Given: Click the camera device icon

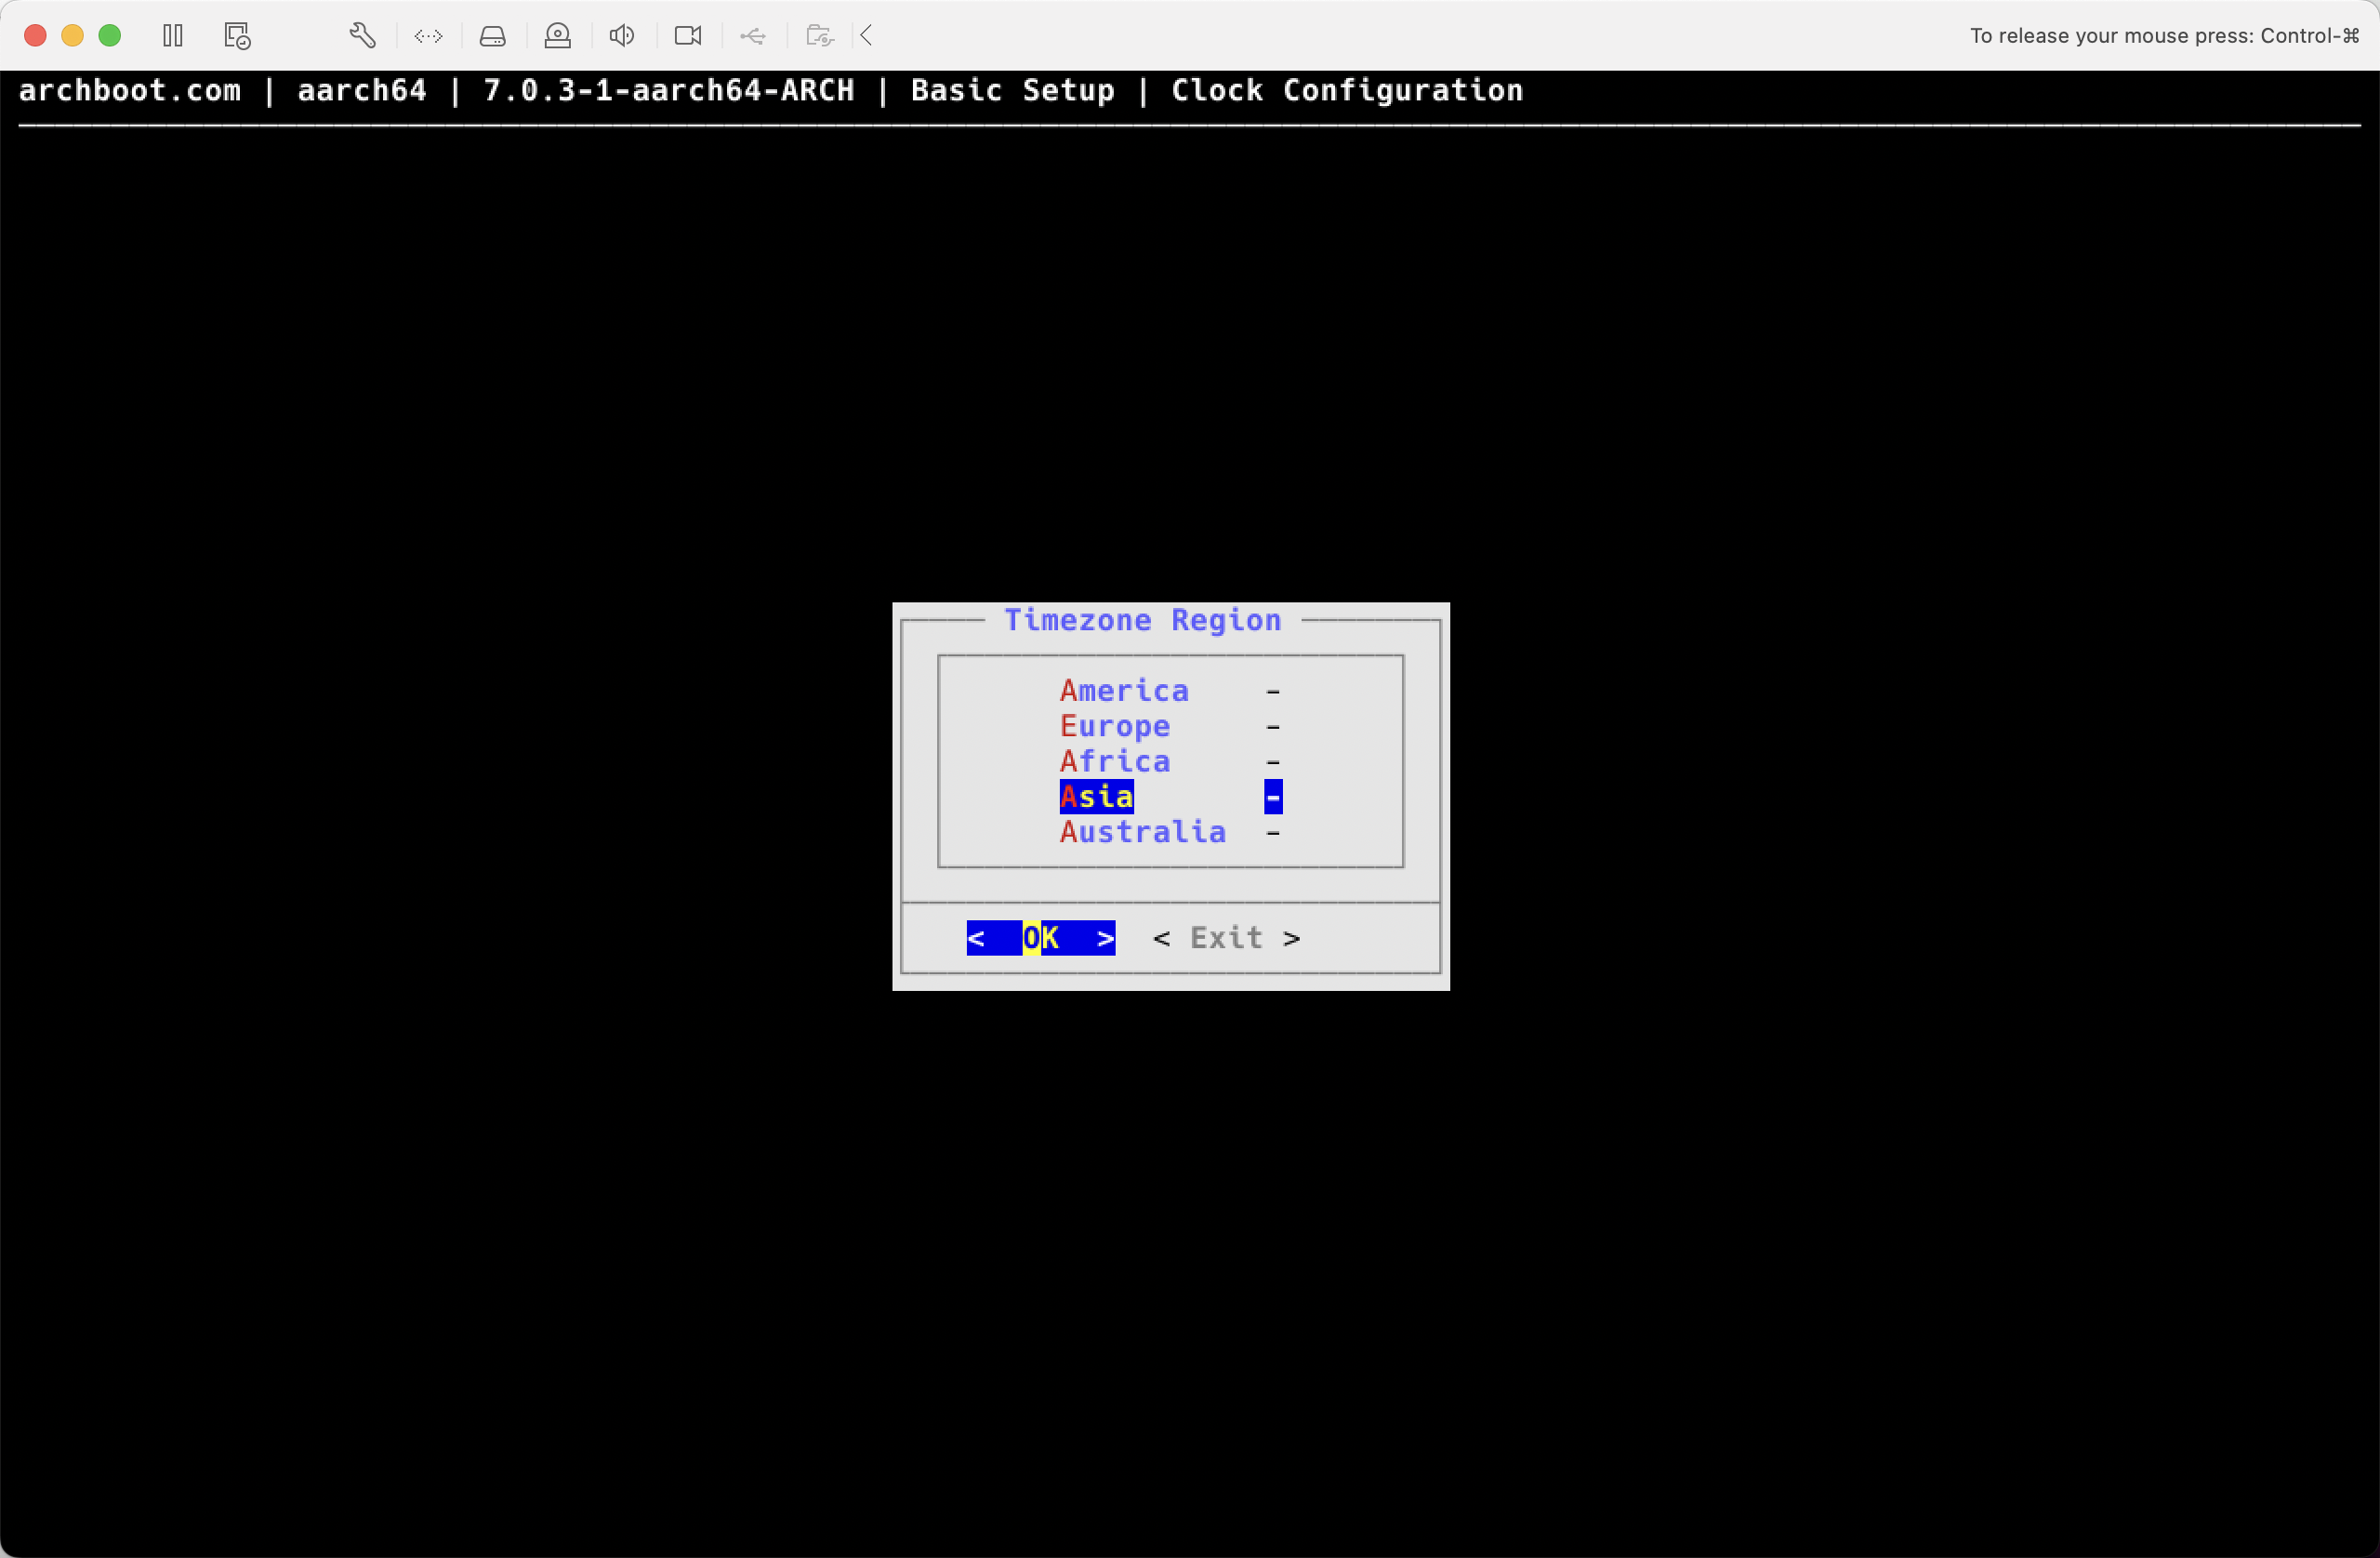Looking at the screenshot, I should point(688,36).
